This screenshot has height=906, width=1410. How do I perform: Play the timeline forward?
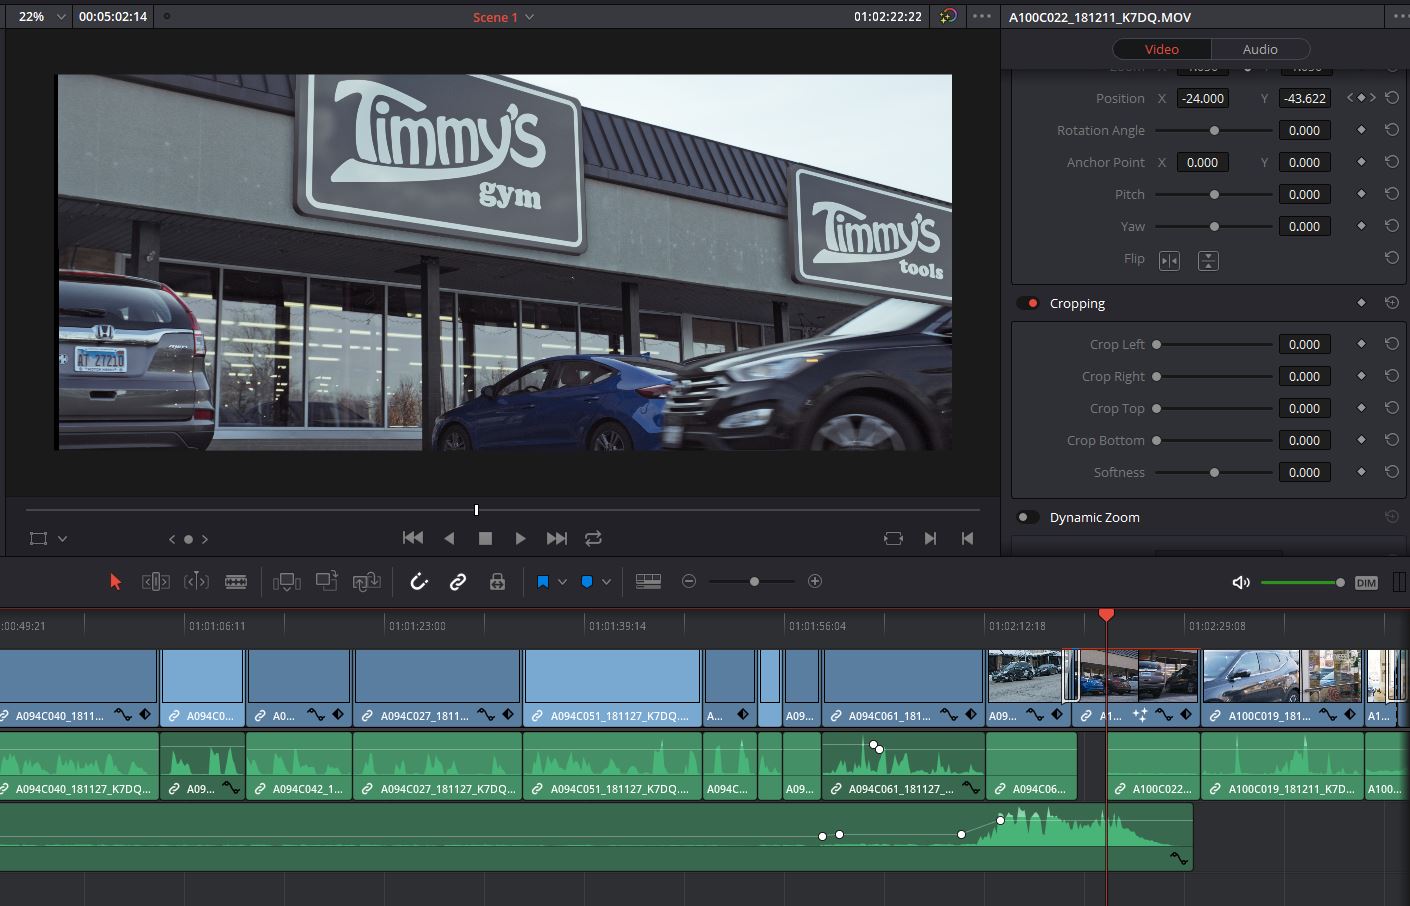point(520,538)
